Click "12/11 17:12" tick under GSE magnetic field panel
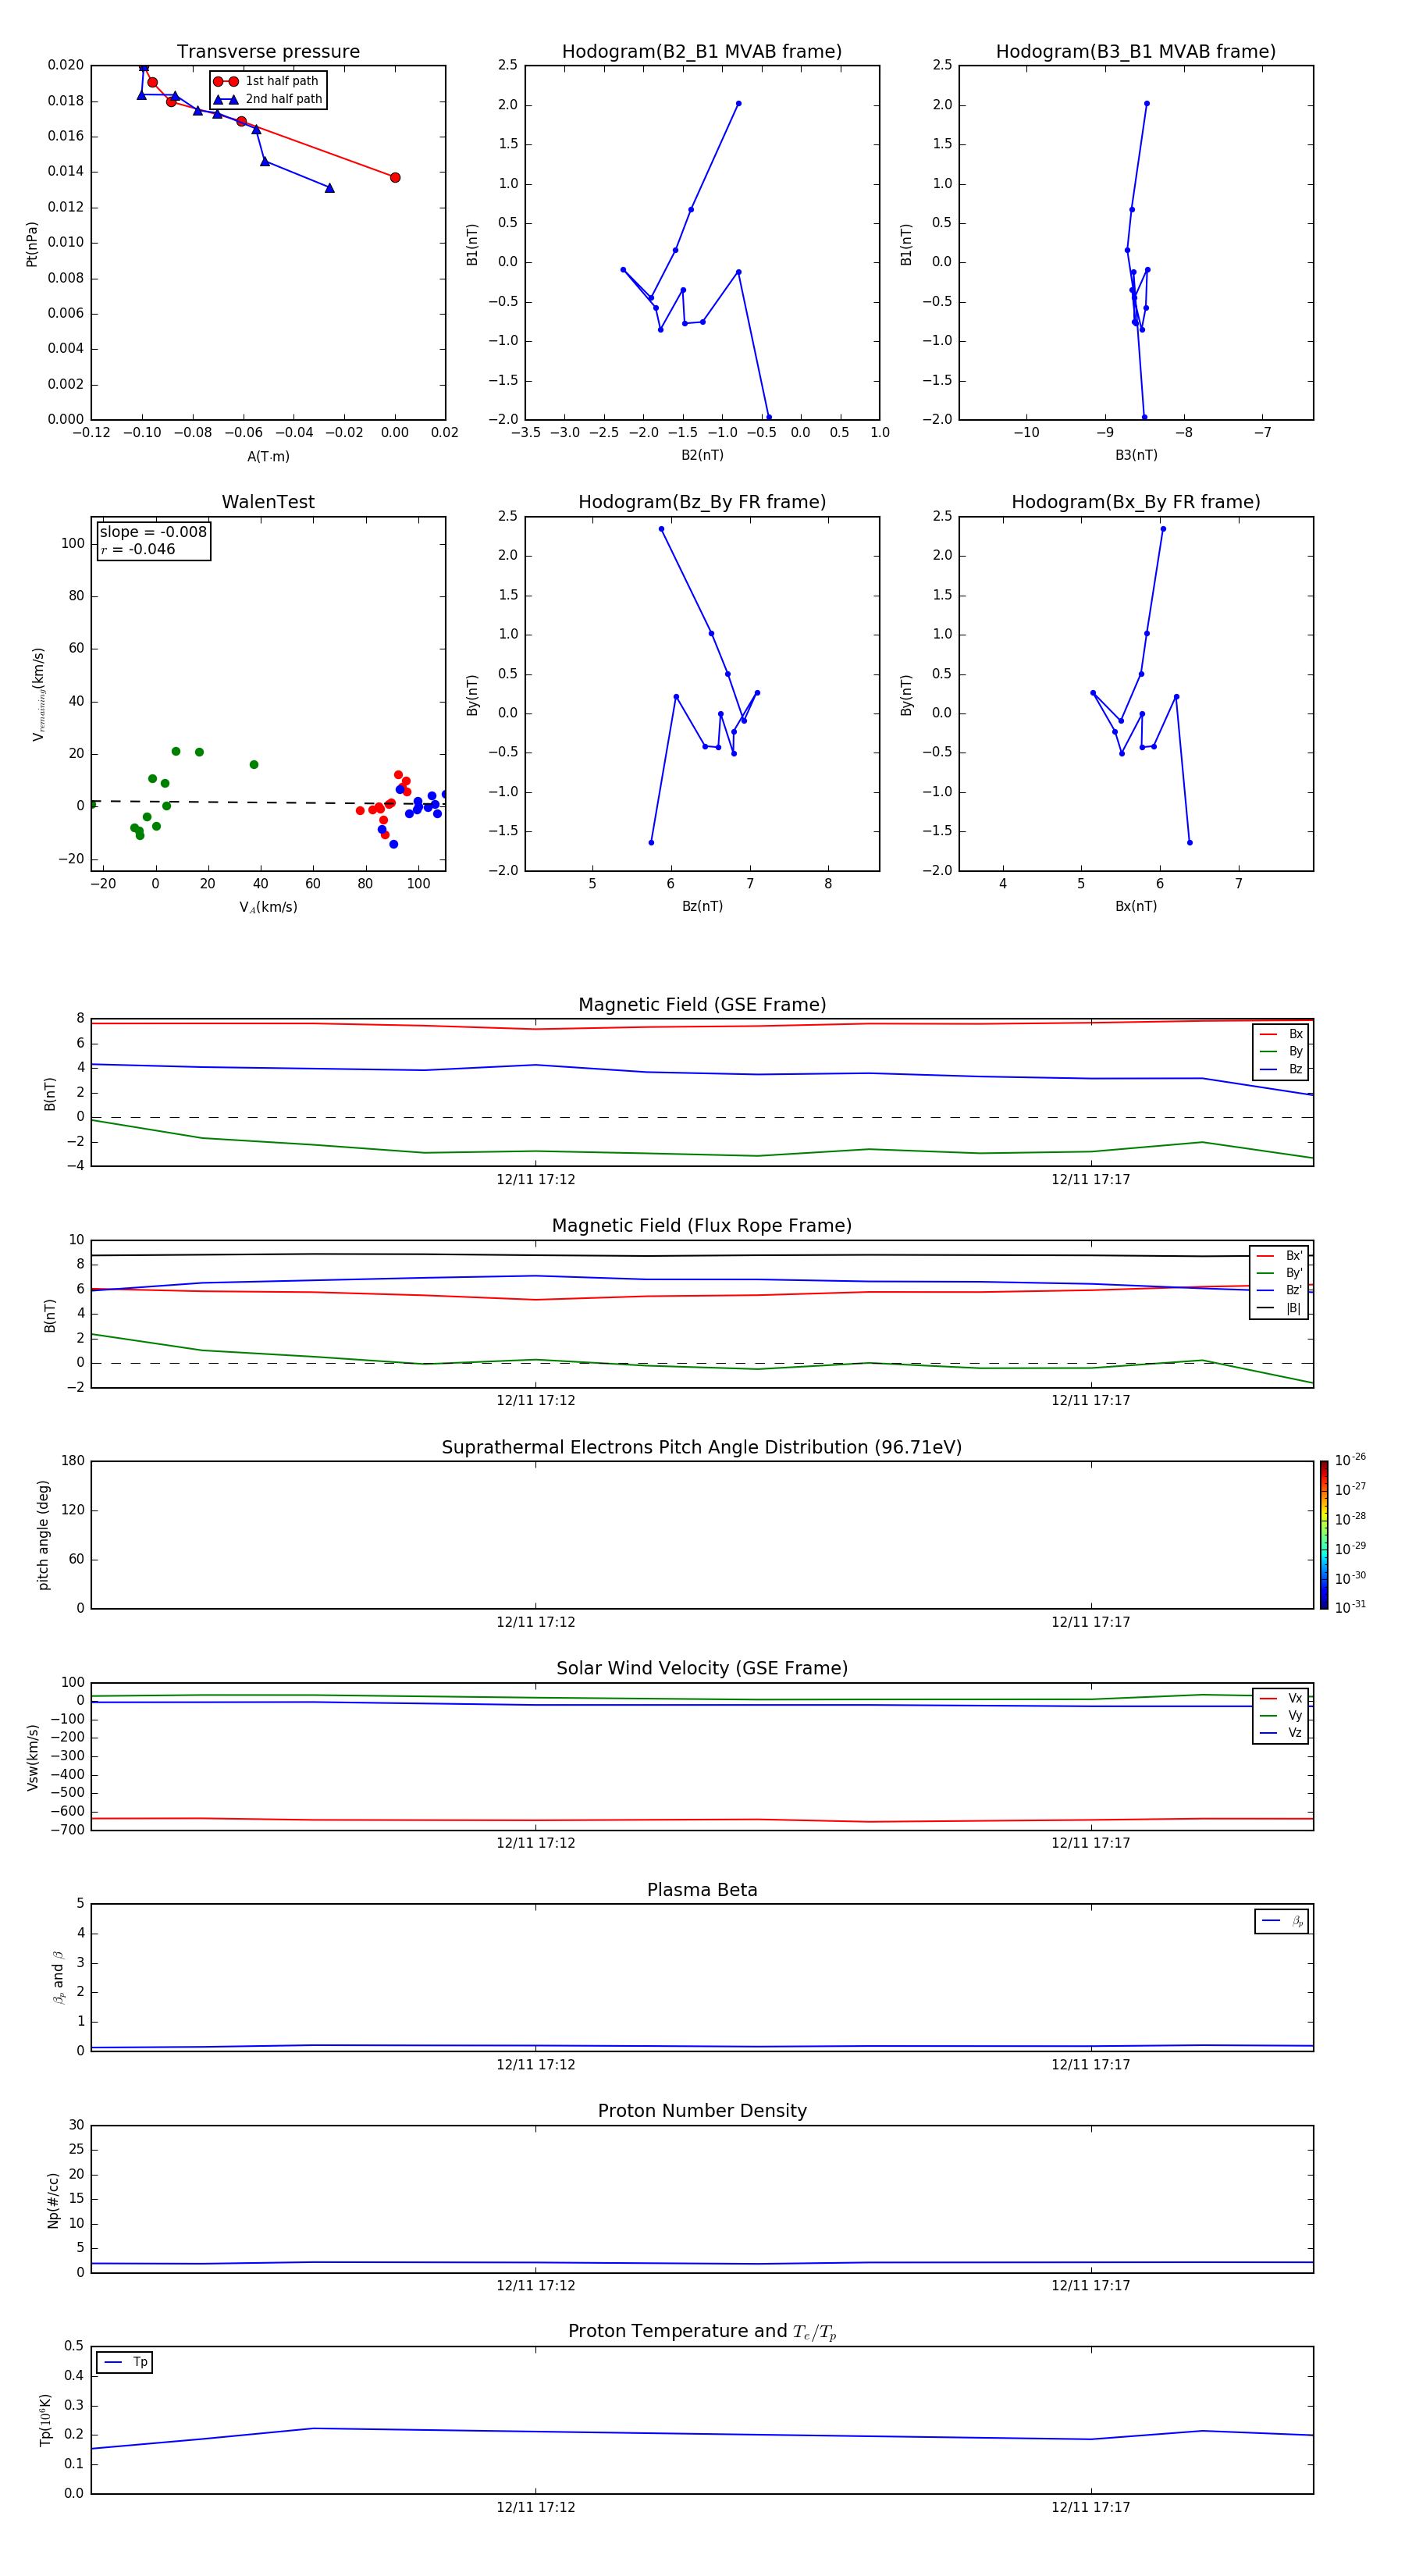This screenshot has height=2576, width=1405. coord(536,1180)
